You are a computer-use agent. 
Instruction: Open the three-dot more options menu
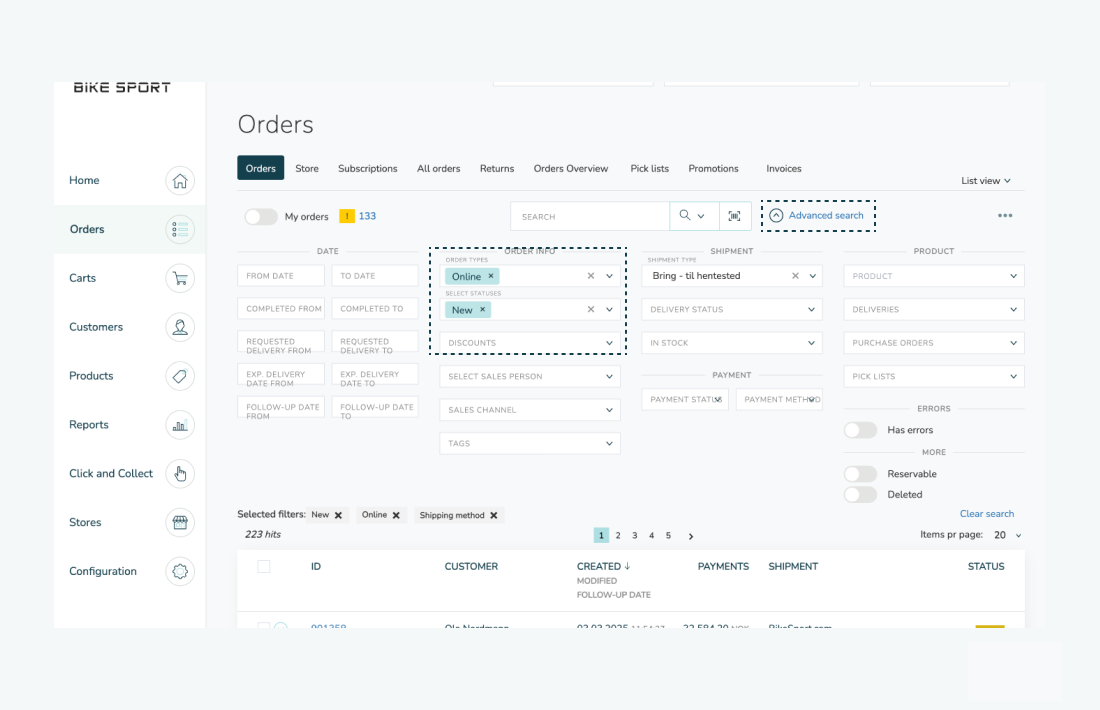pyautogui.click(x=1005, y=215)
